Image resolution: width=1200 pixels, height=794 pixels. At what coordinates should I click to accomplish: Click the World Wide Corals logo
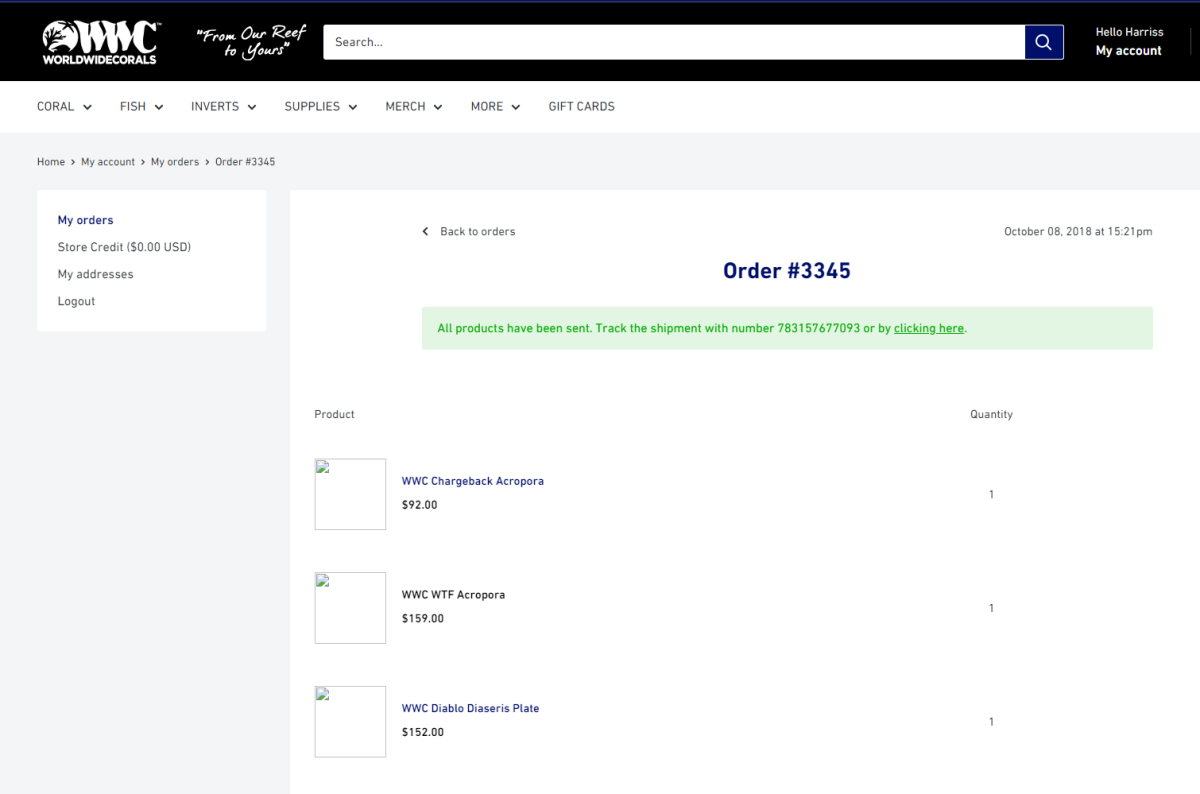pos(100,42)
